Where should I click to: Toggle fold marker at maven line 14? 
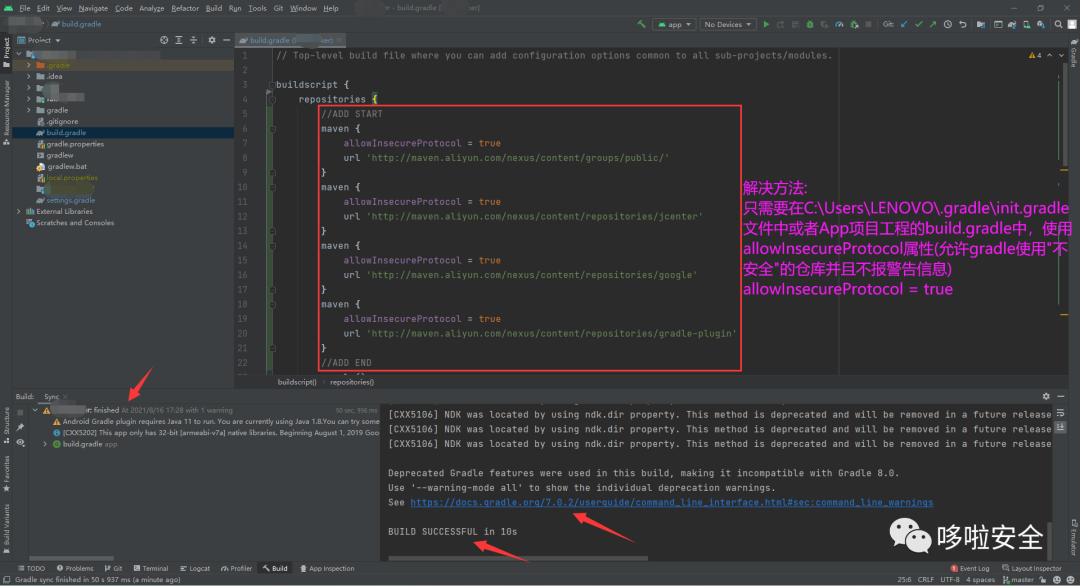tap(272, 246)
